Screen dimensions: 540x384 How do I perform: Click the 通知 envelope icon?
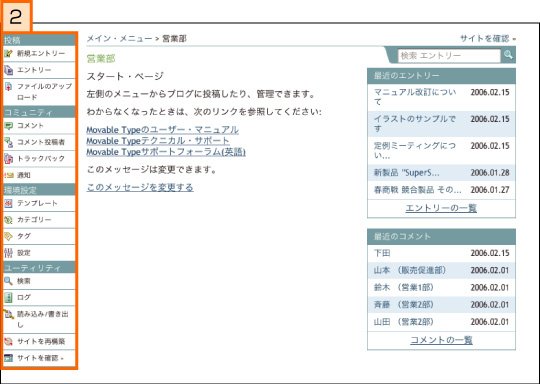8,175
